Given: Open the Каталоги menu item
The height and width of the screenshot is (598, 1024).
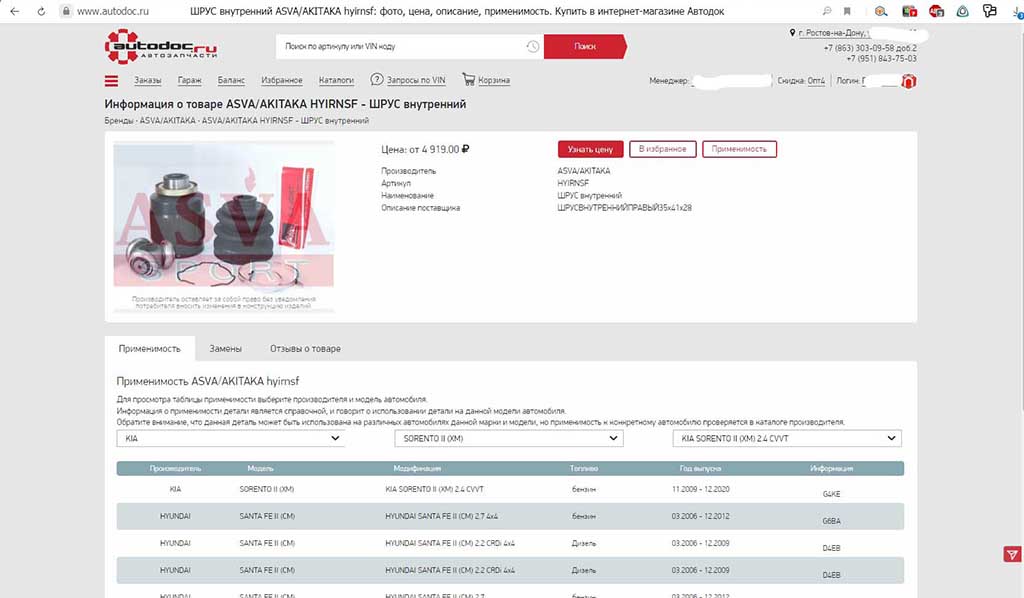Looking at the screenshot, I should [336, 81].
